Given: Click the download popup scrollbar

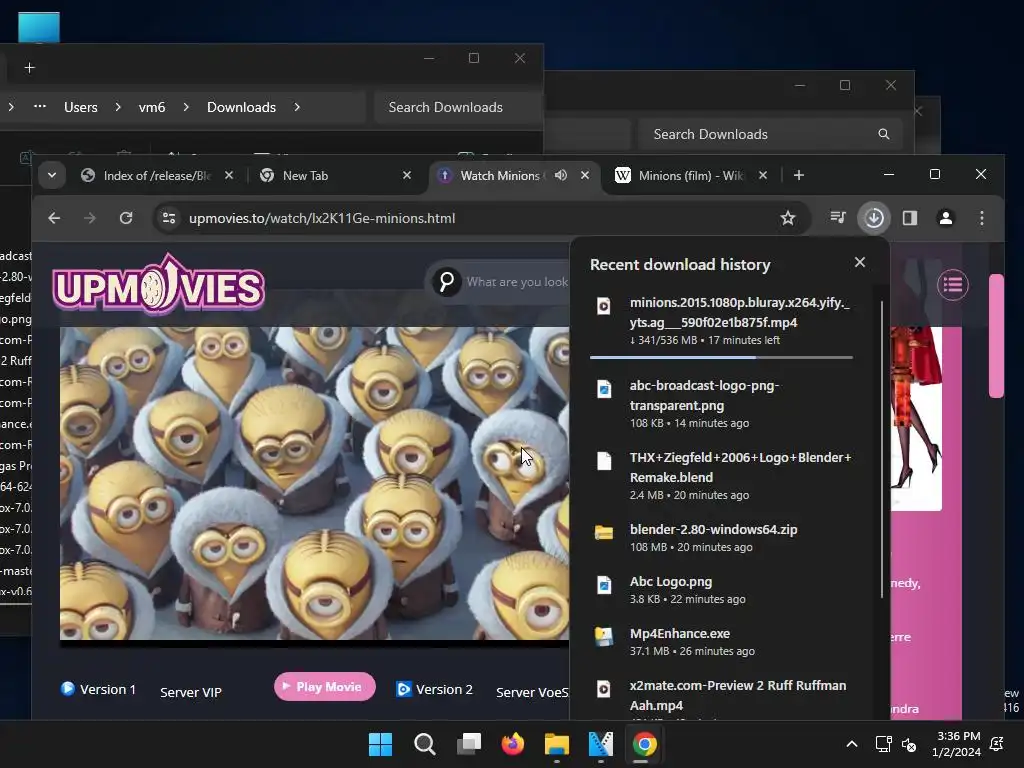Looking at the screenshot, I should pos(882,449).
